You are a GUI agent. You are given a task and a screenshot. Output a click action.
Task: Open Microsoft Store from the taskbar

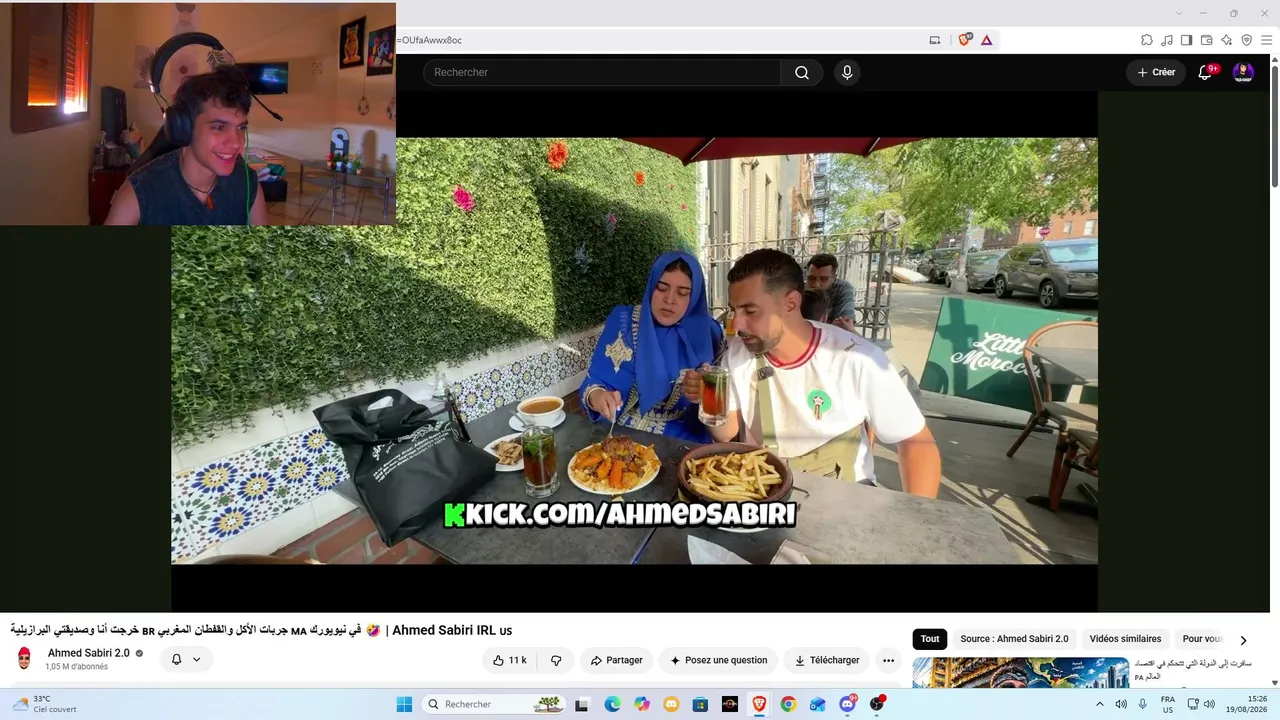click(x=700, y=704)
